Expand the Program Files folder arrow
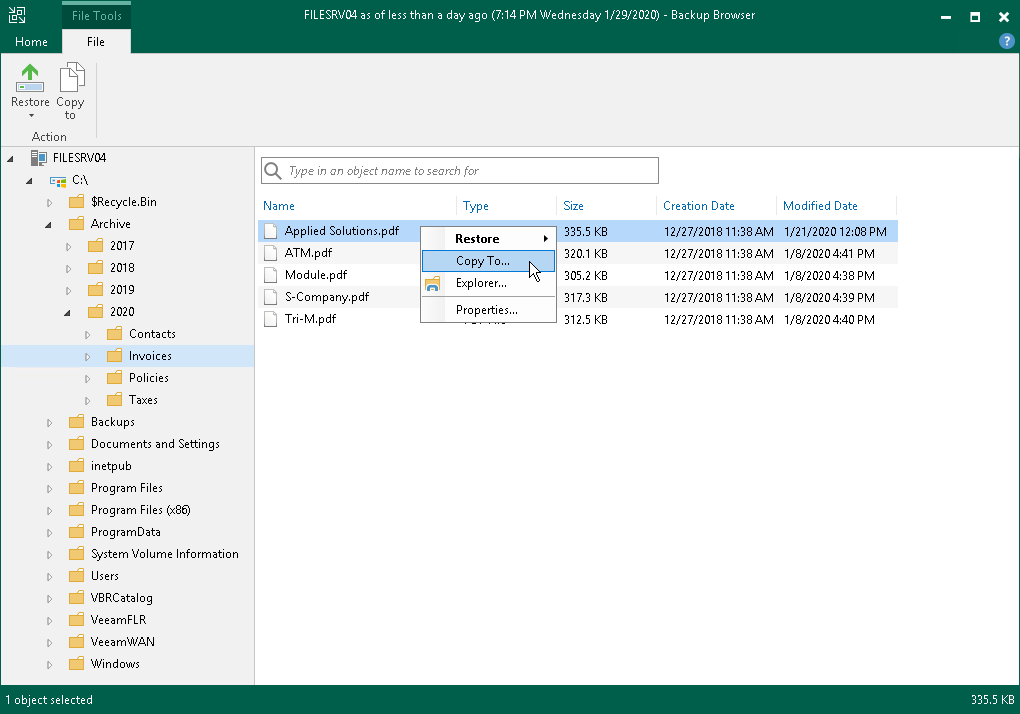1020x714 pixels. point(48,488)
